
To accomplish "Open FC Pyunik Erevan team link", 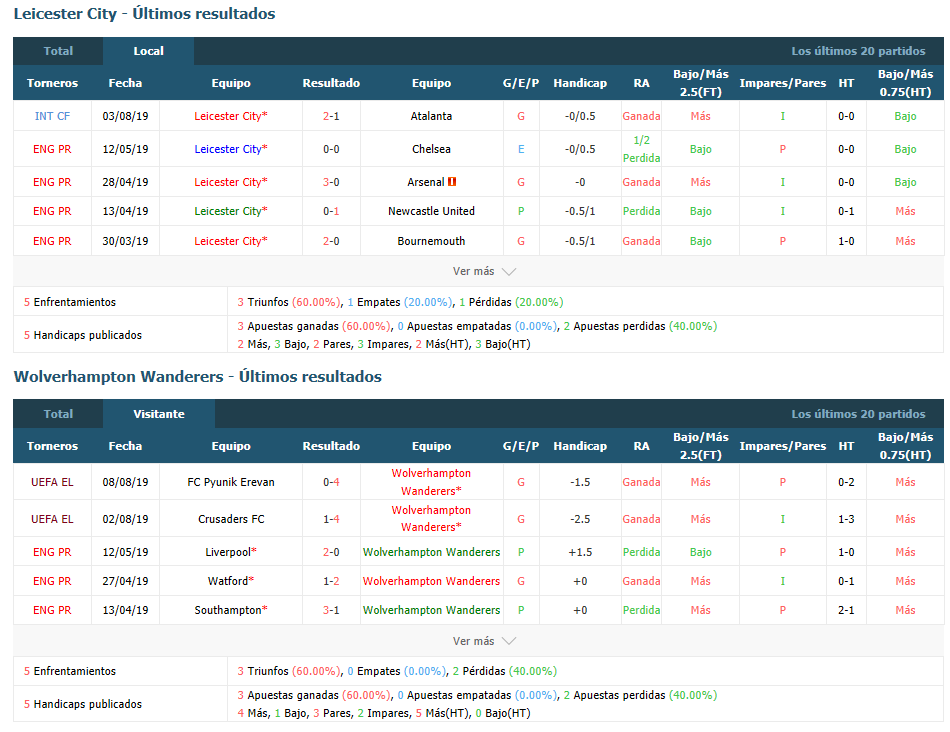I will click(x=231, y=482).
